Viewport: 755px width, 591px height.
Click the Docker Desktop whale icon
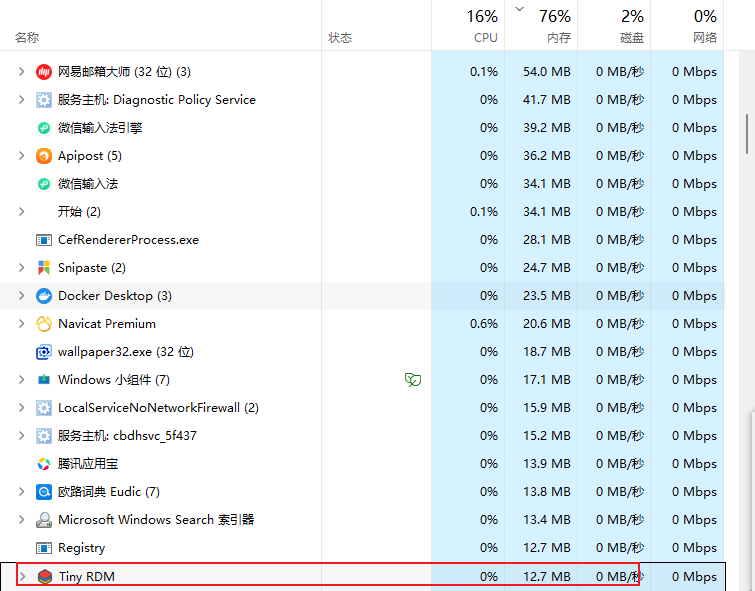[44, 296]
